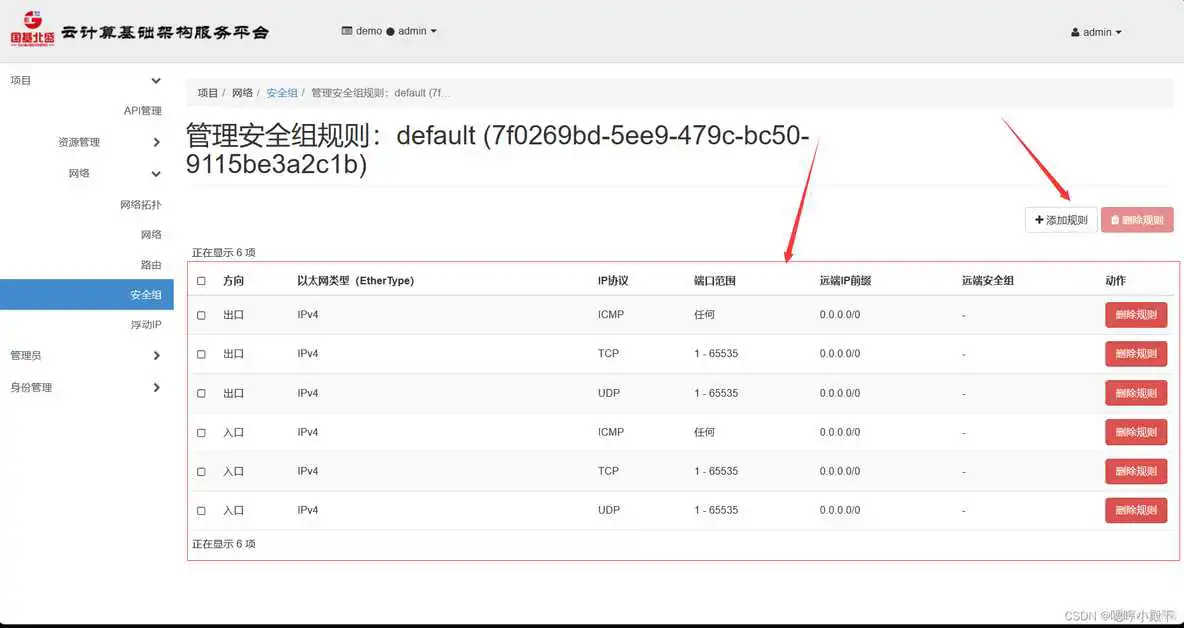Image resolution: width=1184 pixels, height=628 pixels.
Task: Check the first 出口 ICMP rule row
Action: pyautogui.click(x=201, y=314)
